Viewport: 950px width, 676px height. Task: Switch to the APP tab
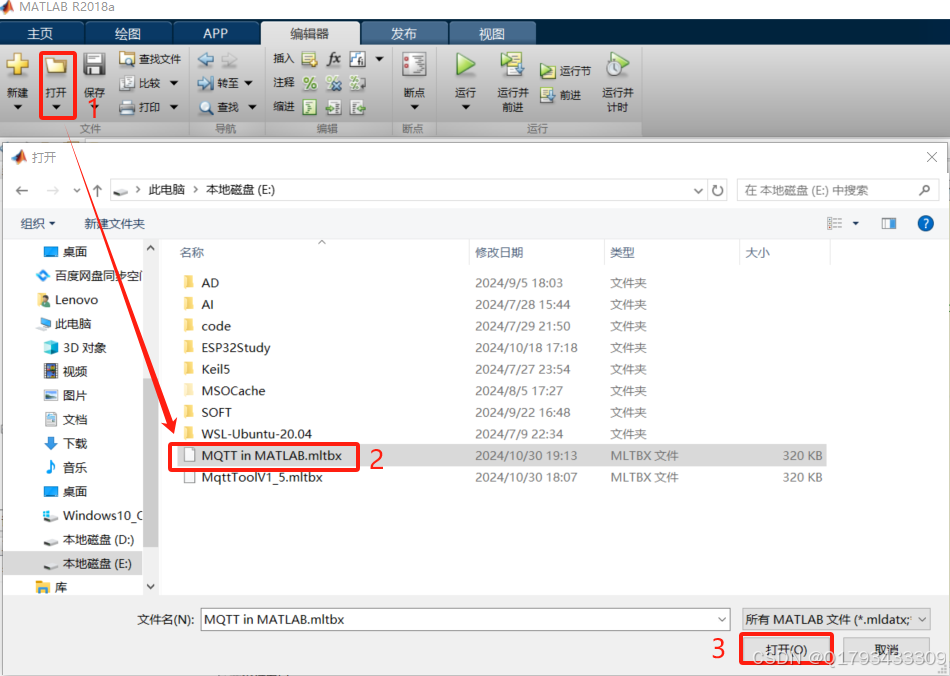click(x=216, y=34)
